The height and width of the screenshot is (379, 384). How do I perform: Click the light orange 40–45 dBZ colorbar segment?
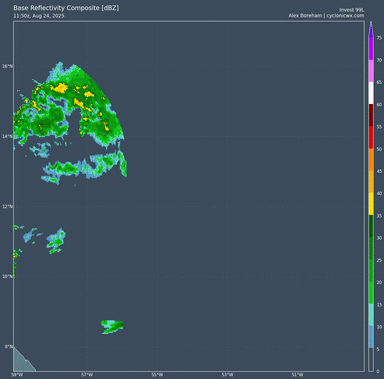point(371,182)
